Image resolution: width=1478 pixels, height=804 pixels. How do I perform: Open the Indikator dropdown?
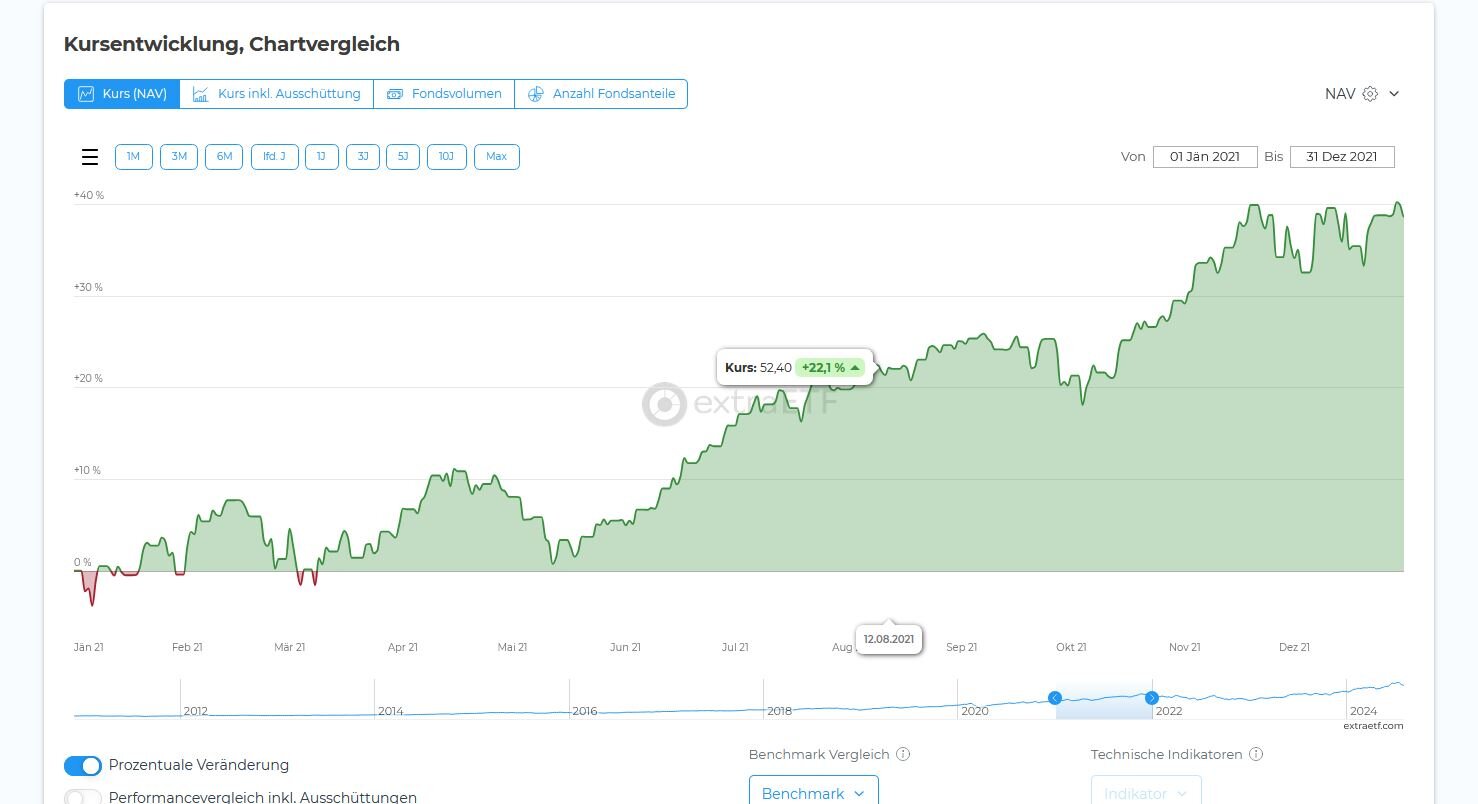pos(1146,793)
